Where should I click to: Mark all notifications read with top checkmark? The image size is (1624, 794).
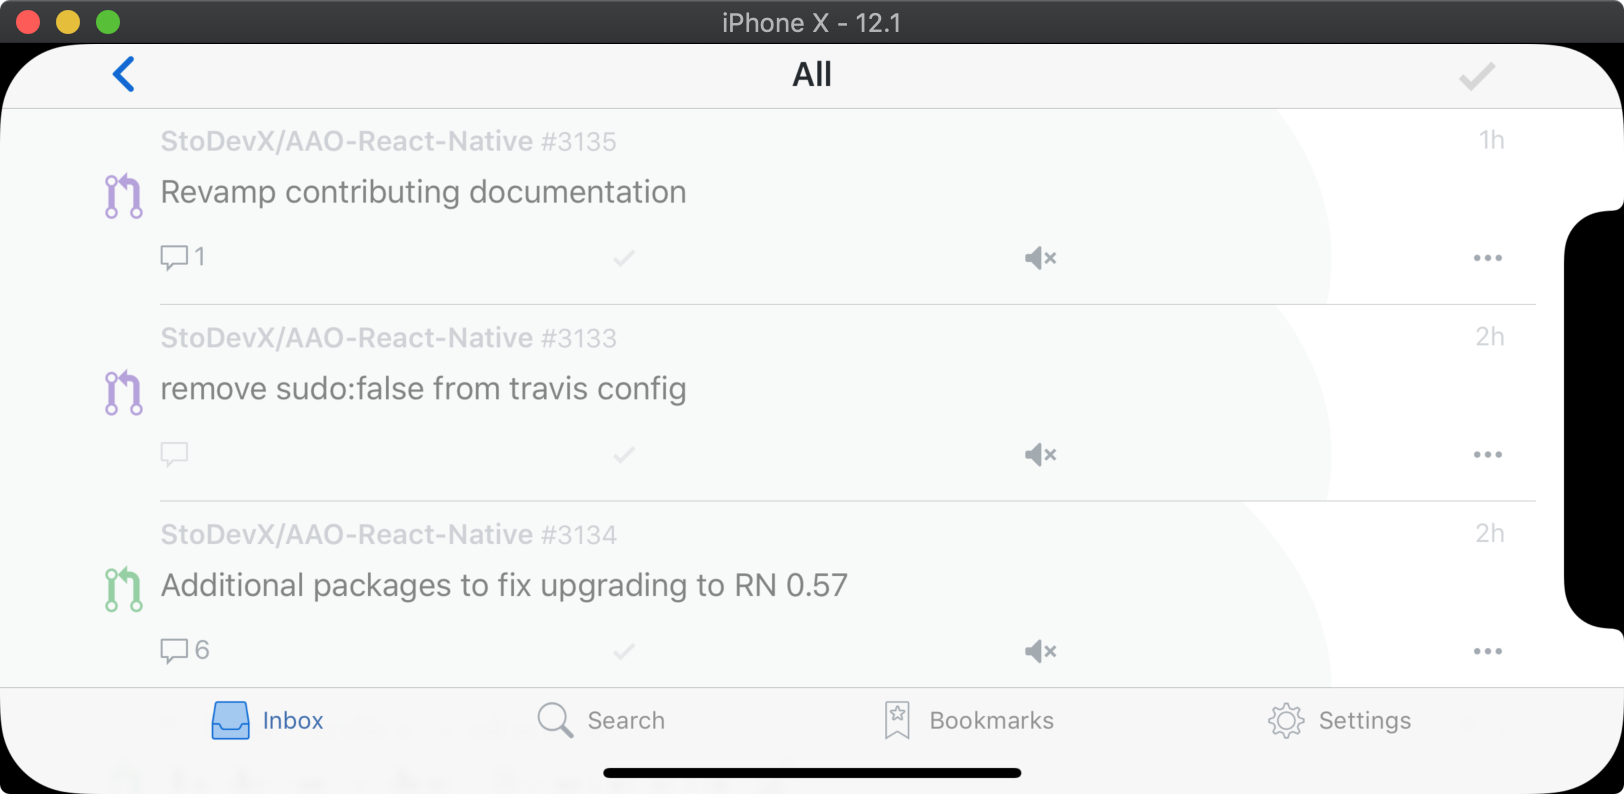pyautogui.click(x=1476, y=76)
